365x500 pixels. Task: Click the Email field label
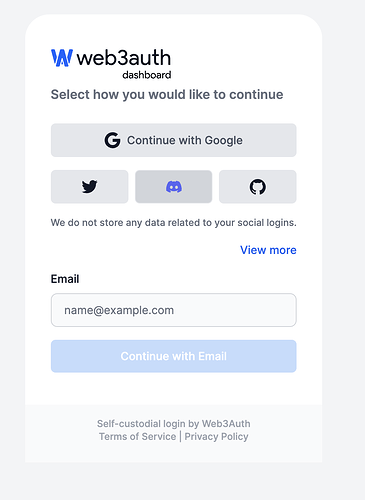(65, 279)
